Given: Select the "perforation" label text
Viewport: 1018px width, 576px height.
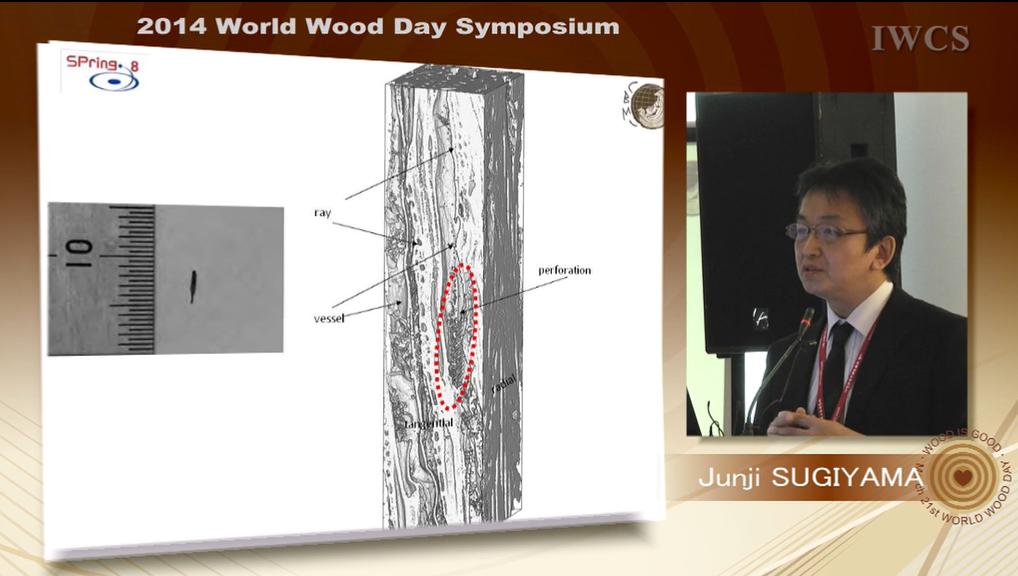Looking at the screenshot, I should pos(565,270).
